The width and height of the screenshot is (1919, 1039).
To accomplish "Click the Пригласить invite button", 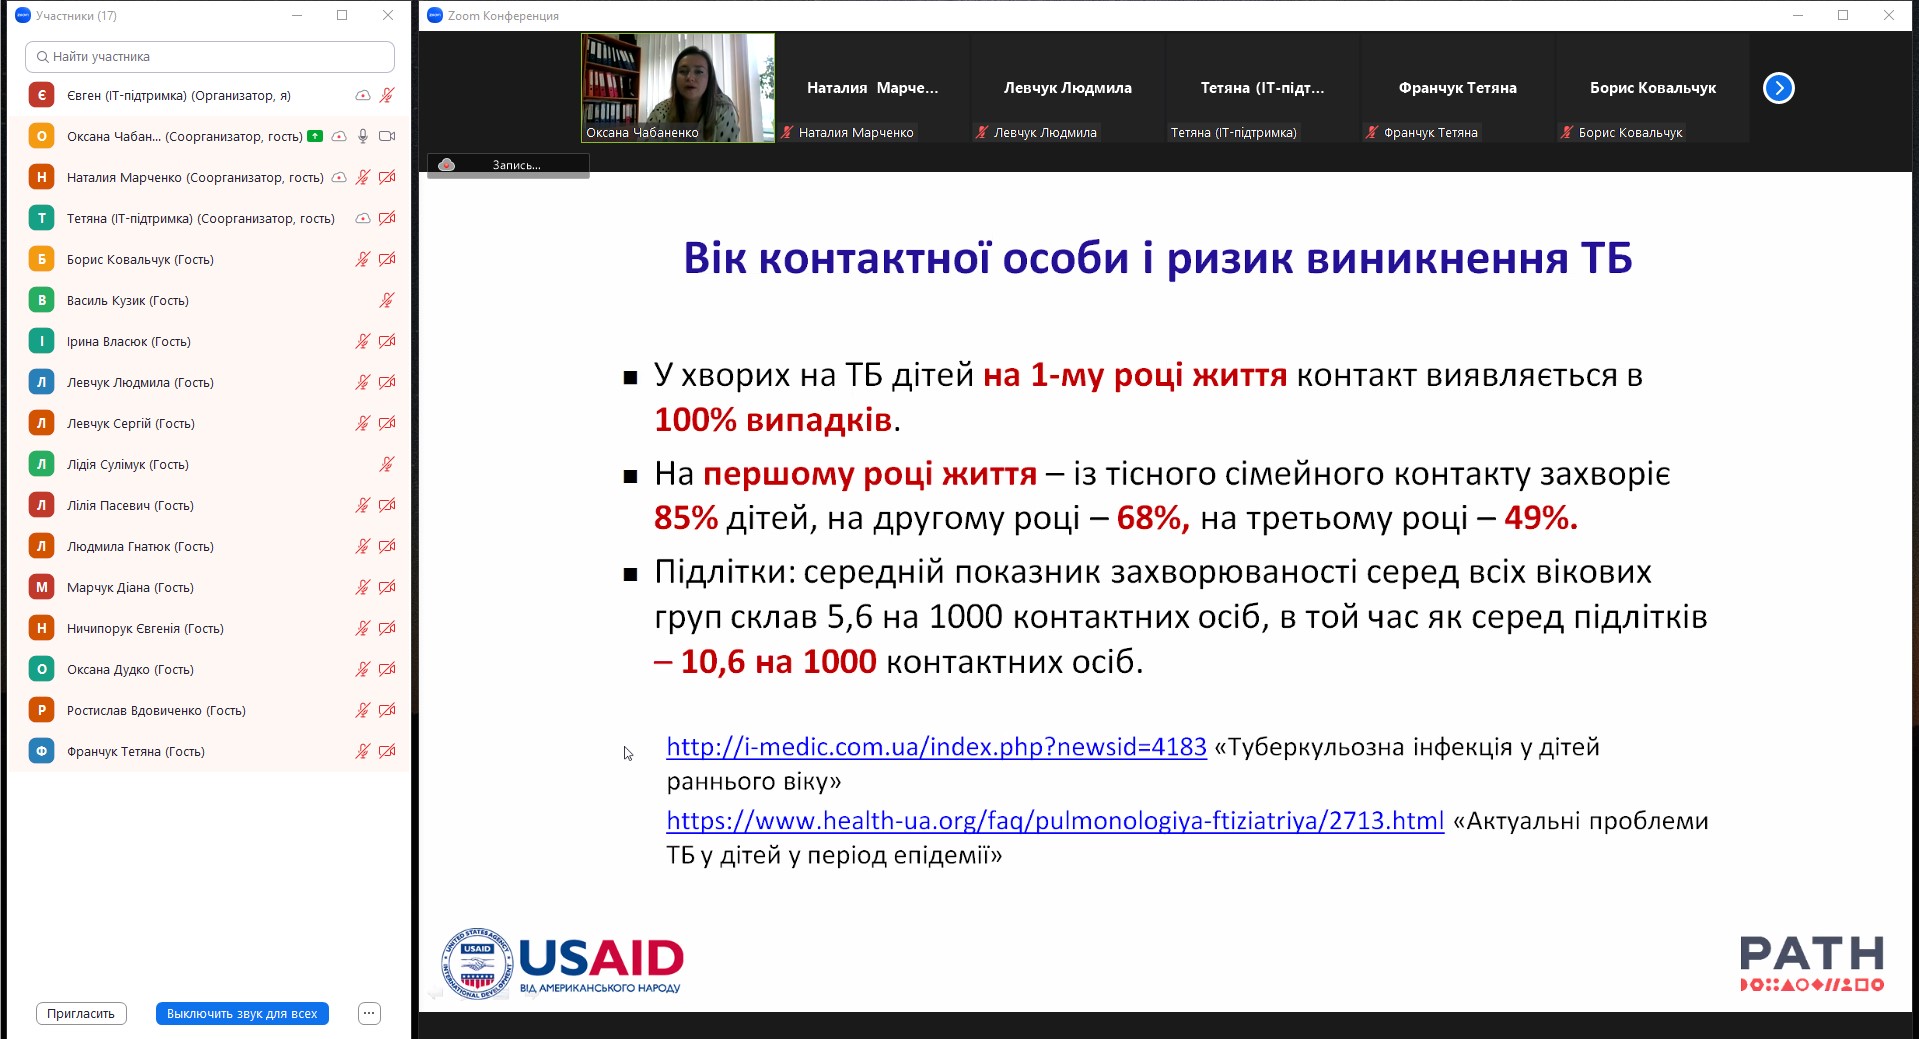I will (81, 1013).
